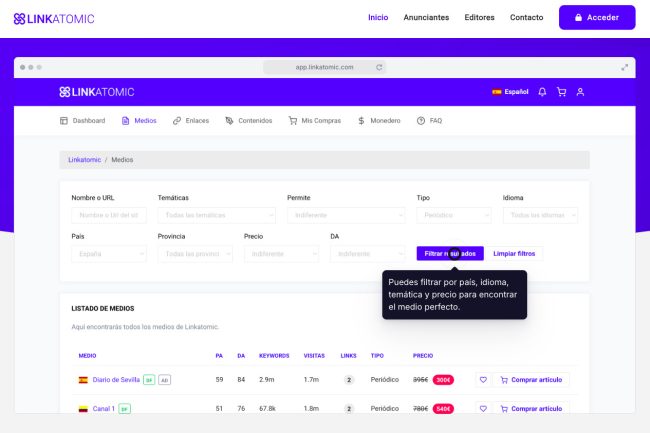Click the notification bell icon
Viewport: 650px width, 433px height.
point(542,92)
